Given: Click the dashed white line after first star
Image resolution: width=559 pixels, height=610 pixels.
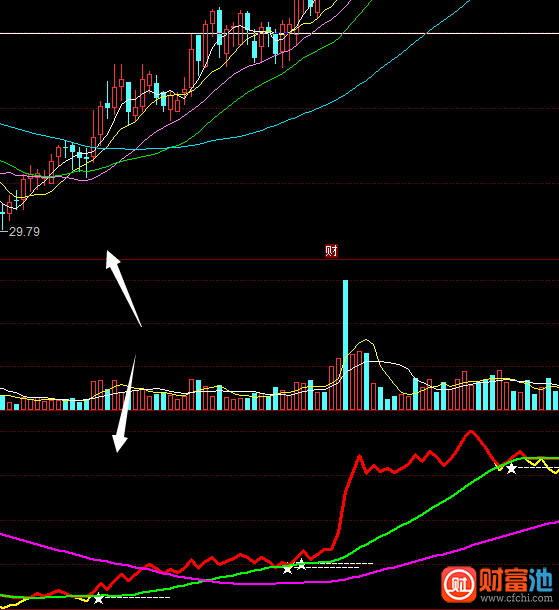Looking at the screenshot, I should 137,597.
